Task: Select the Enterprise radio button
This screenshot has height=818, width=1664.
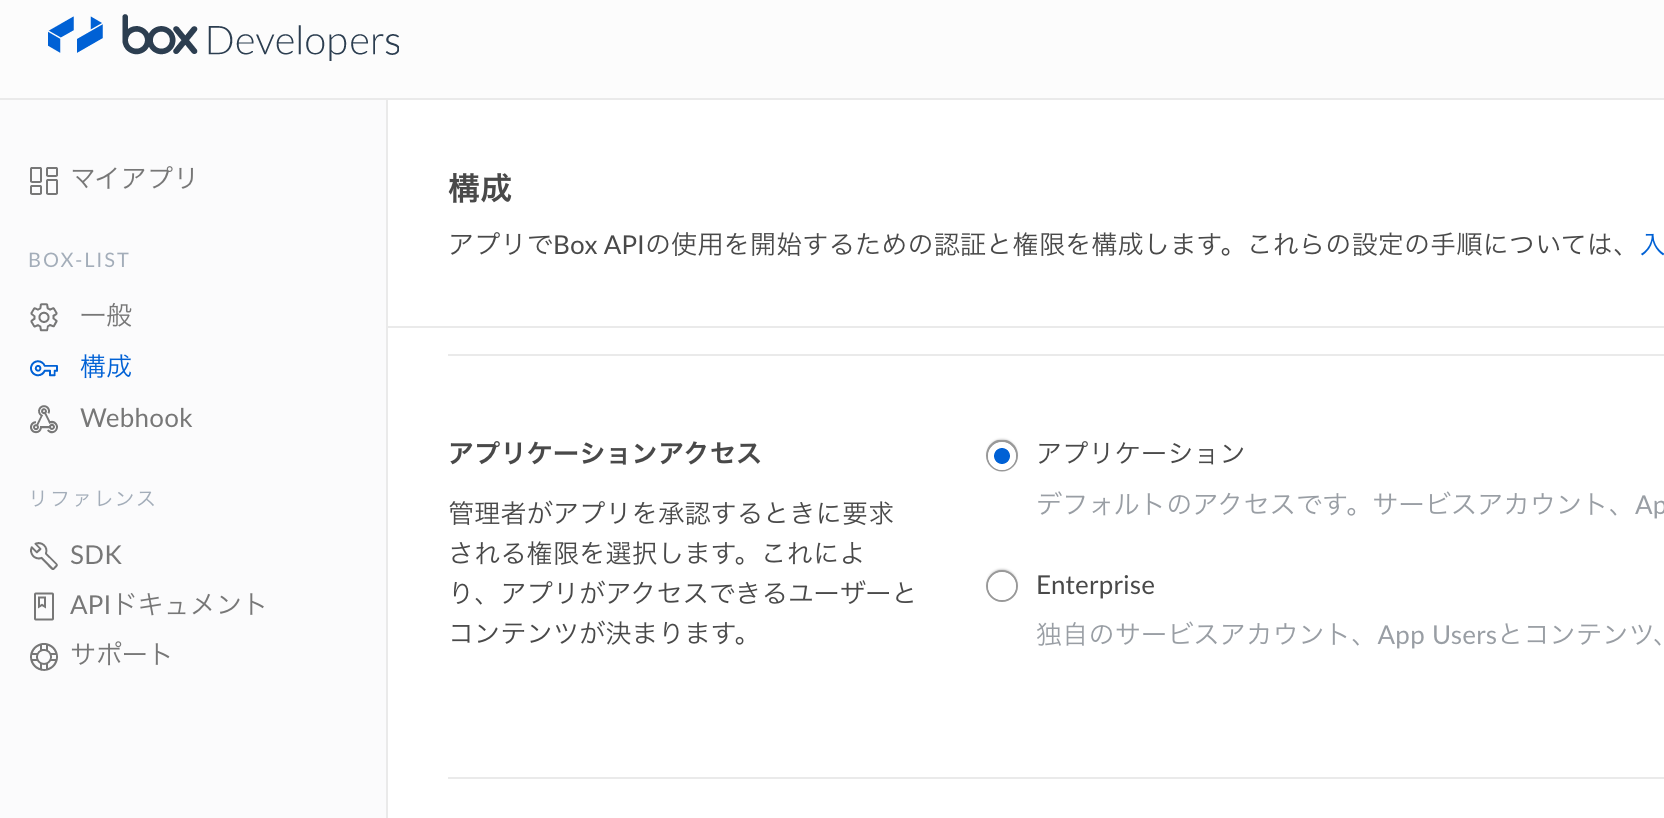Action: pos(1001,586)
